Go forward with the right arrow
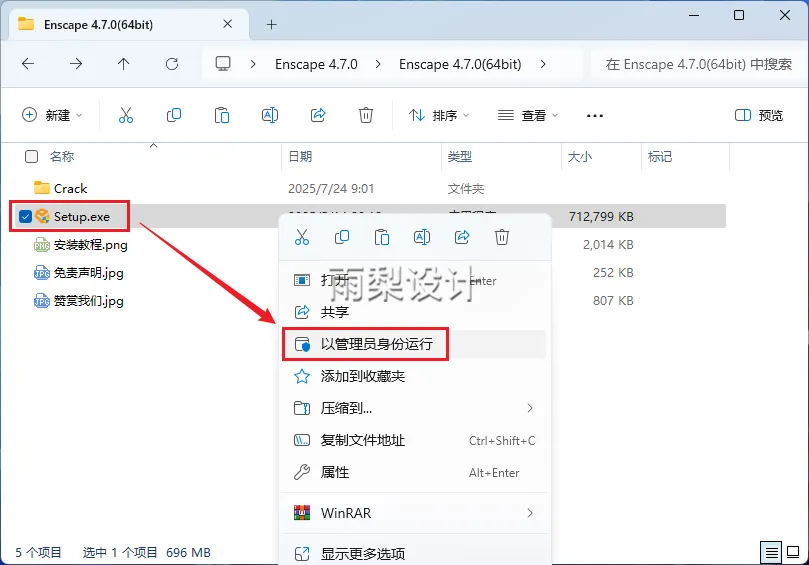The width and height of the screenshot is (809, 565). 76,64
